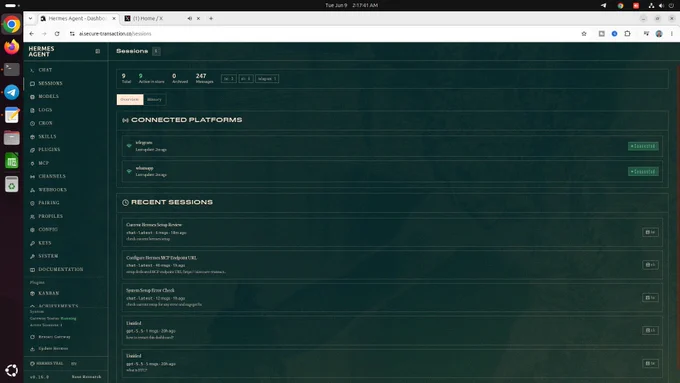
Task: Click the address bar URL
Action: tap(115, 33)
